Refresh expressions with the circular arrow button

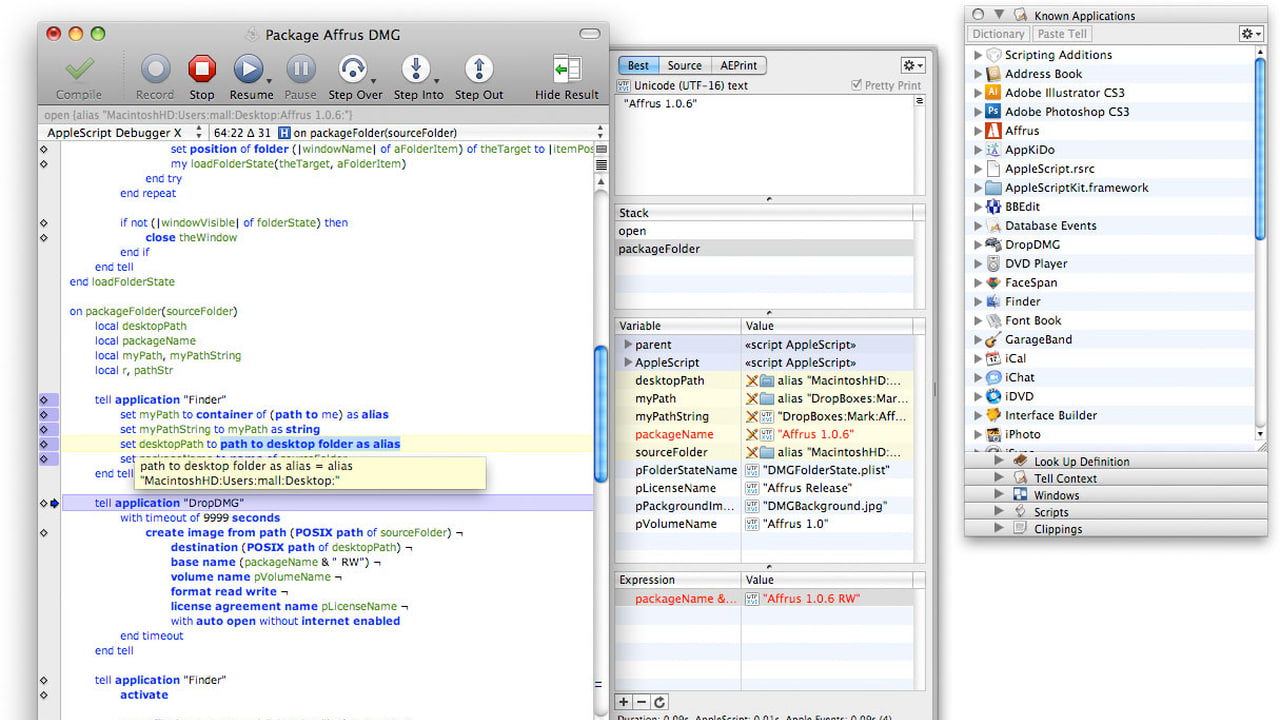pyautogui.click(x=660, y=702)
